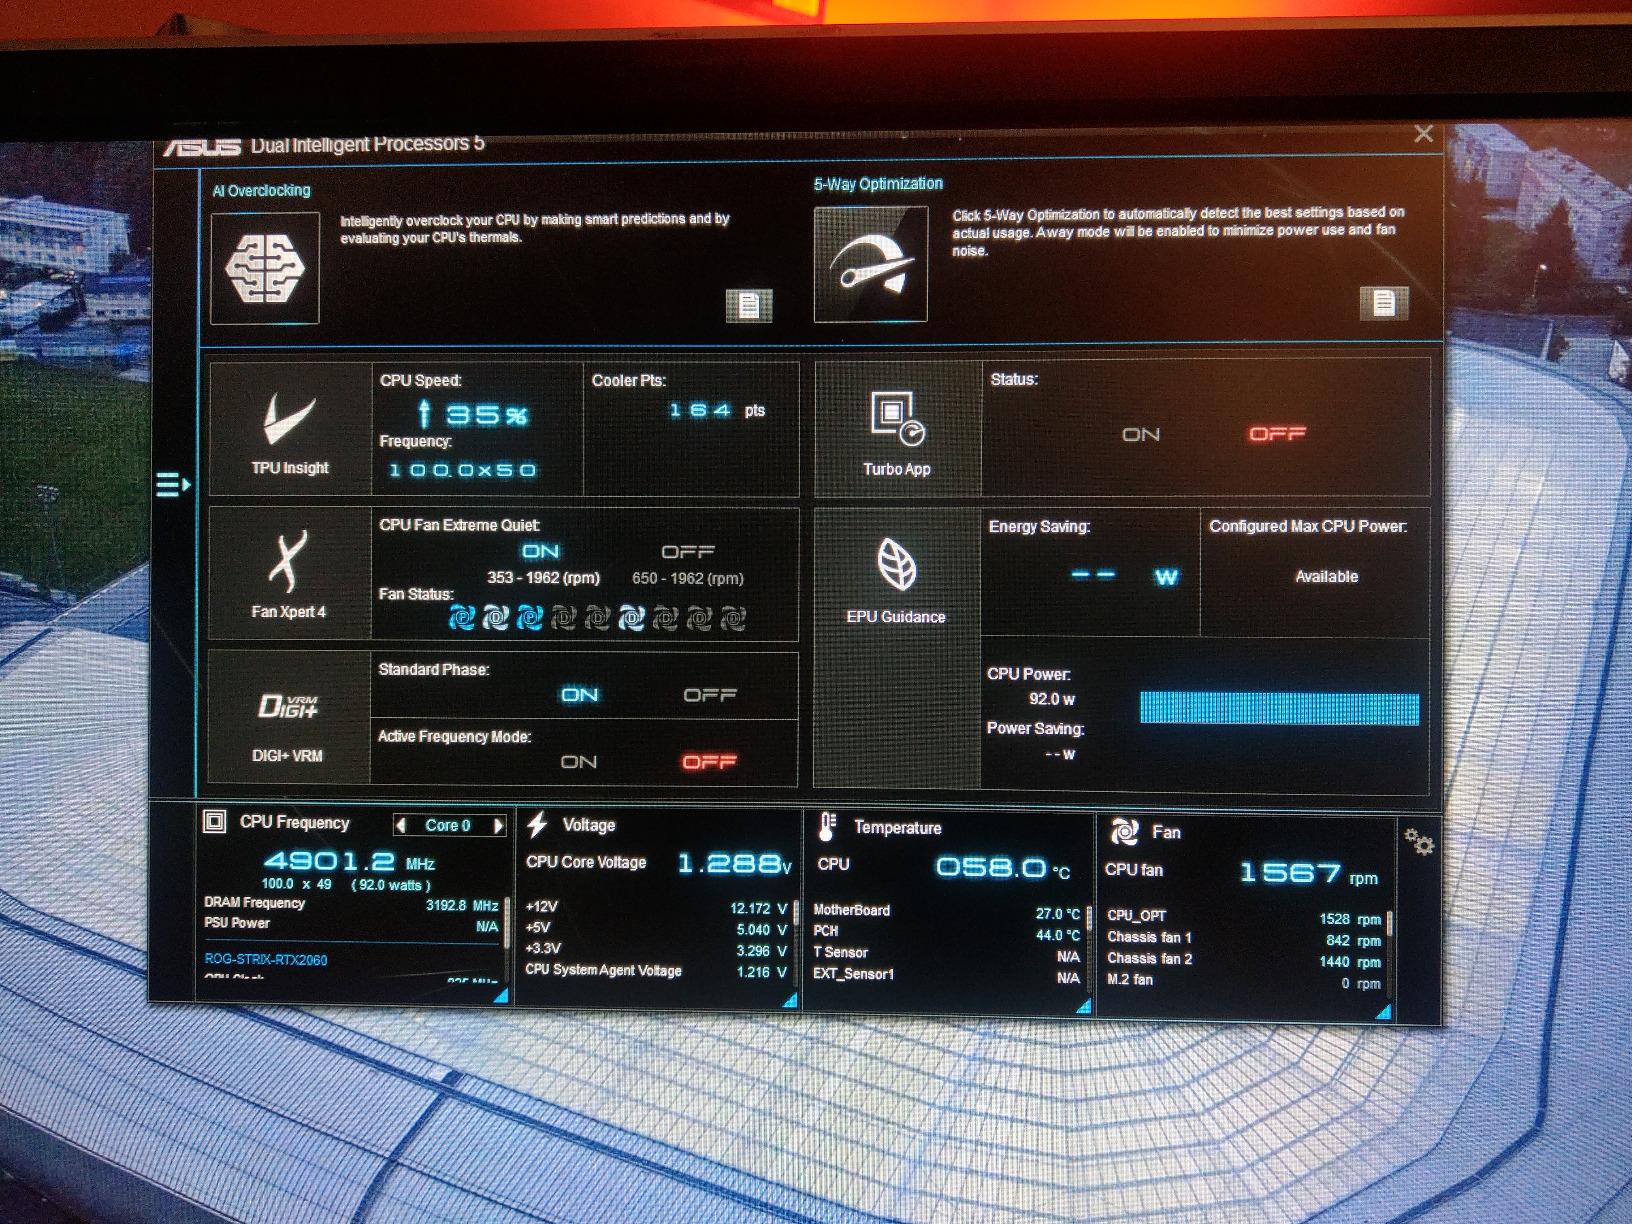Viewport: 1632px width, 1224px height.
Task: Click the CPU Power usage bar
Action: coord(1278,708)
